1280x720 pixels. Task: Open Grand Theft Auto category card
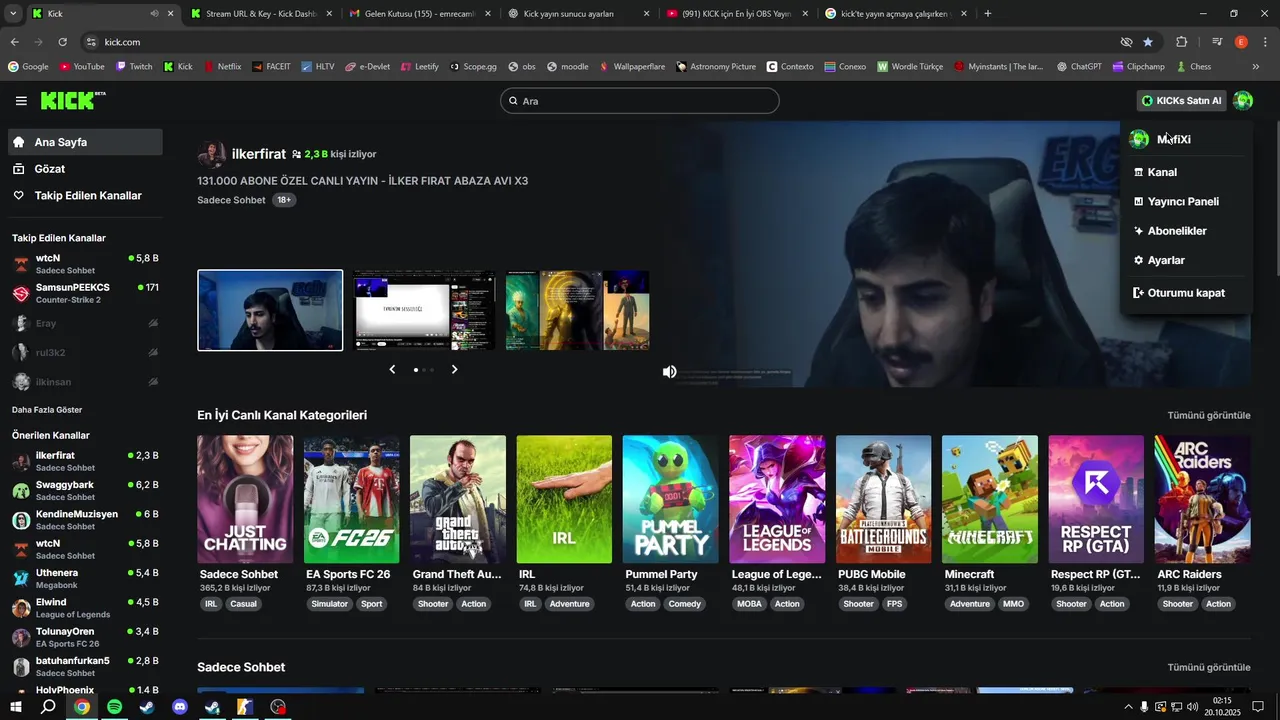point(458,499)
